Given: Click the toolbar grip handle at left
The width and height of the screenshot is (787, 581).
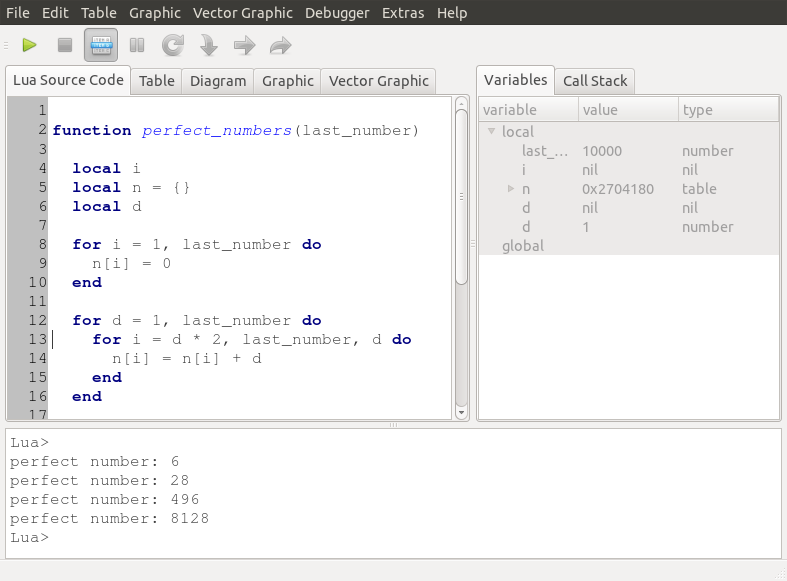Looking at the screenshot, I should click(x=7, y=46).
